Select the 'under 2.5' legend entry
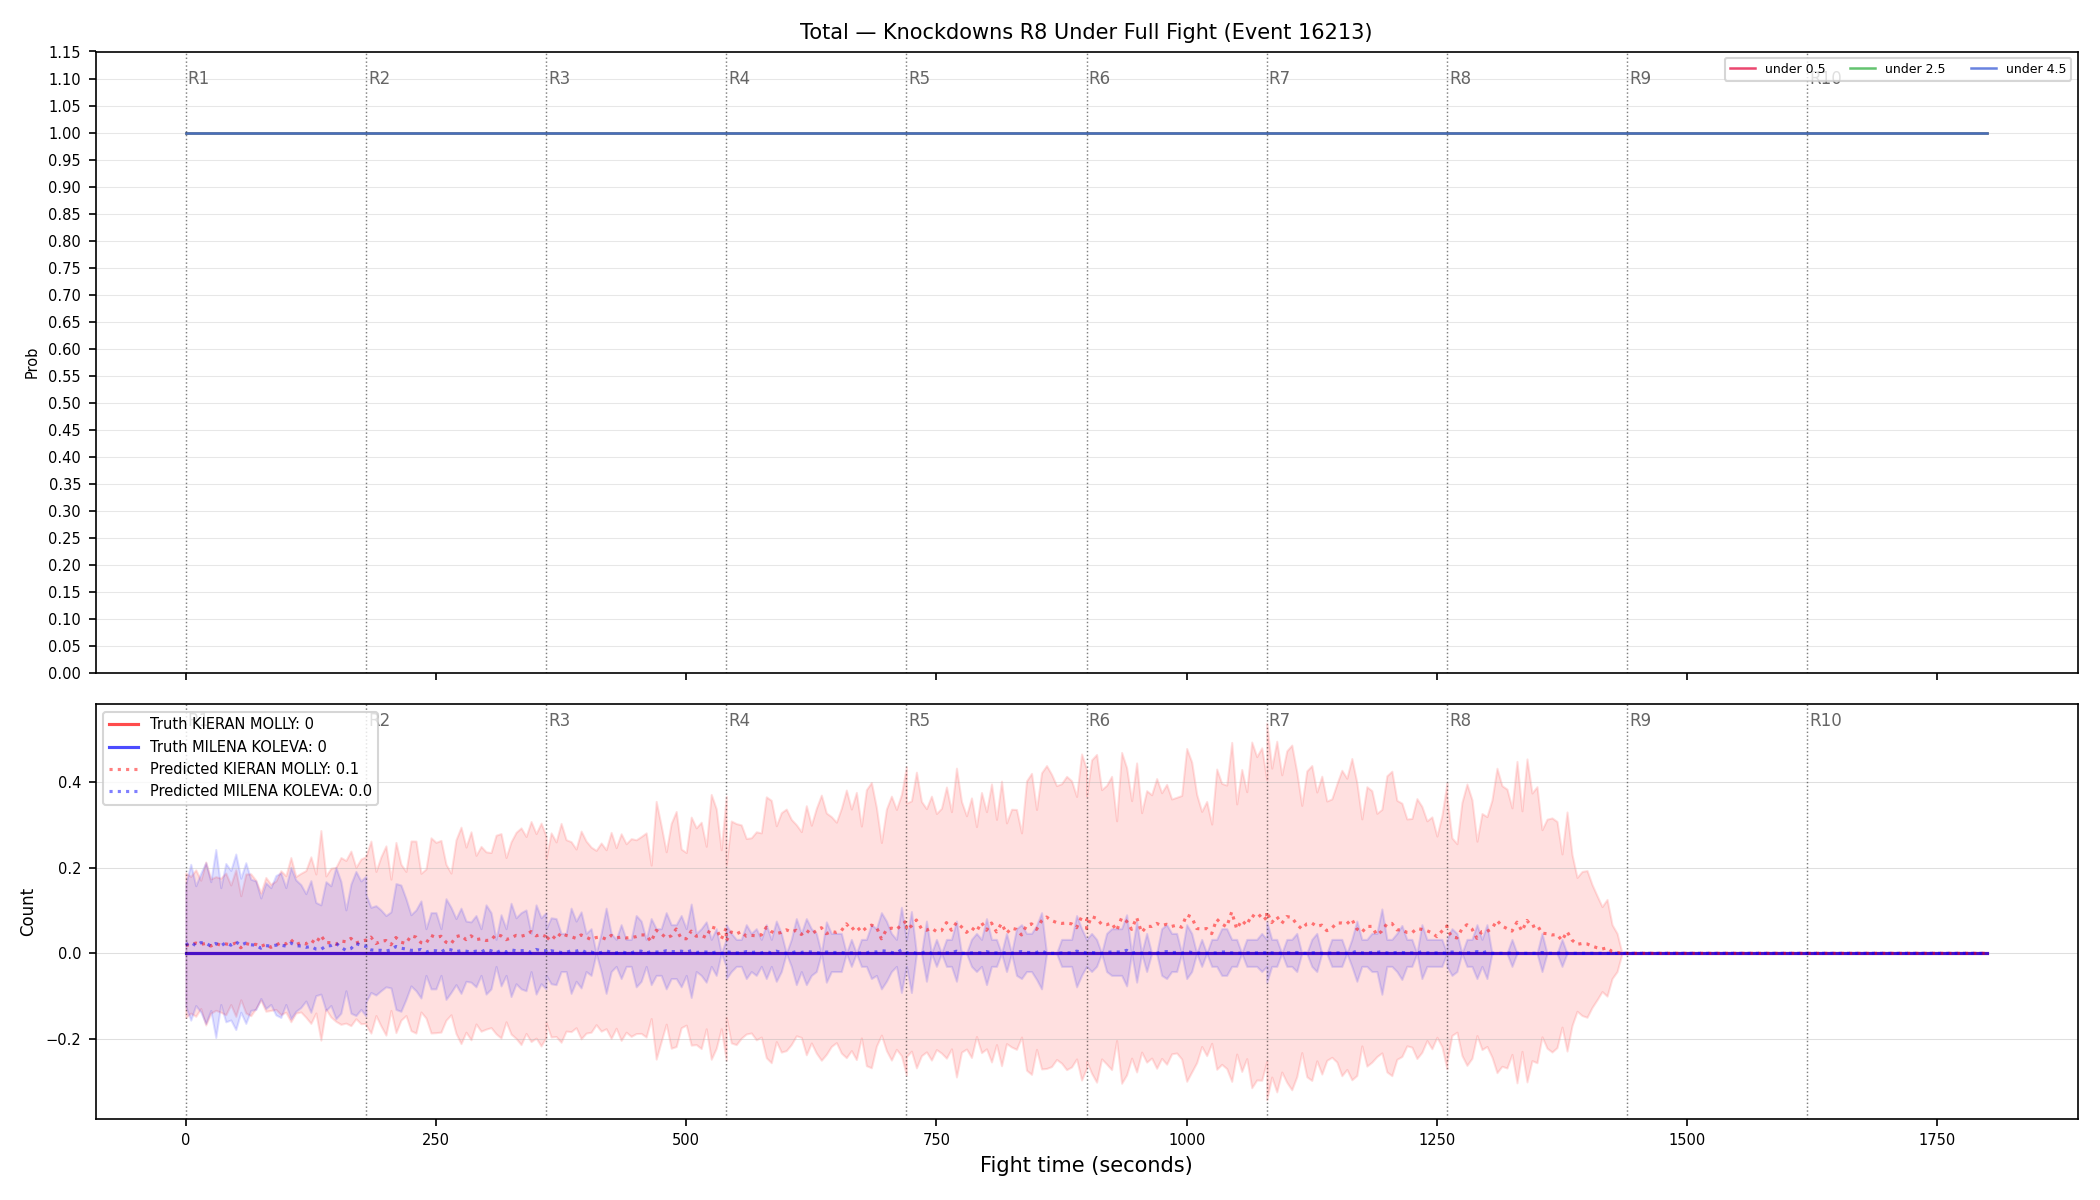The width and height of the screenshot is (2100, 1200). click(x=1897, y=69)
